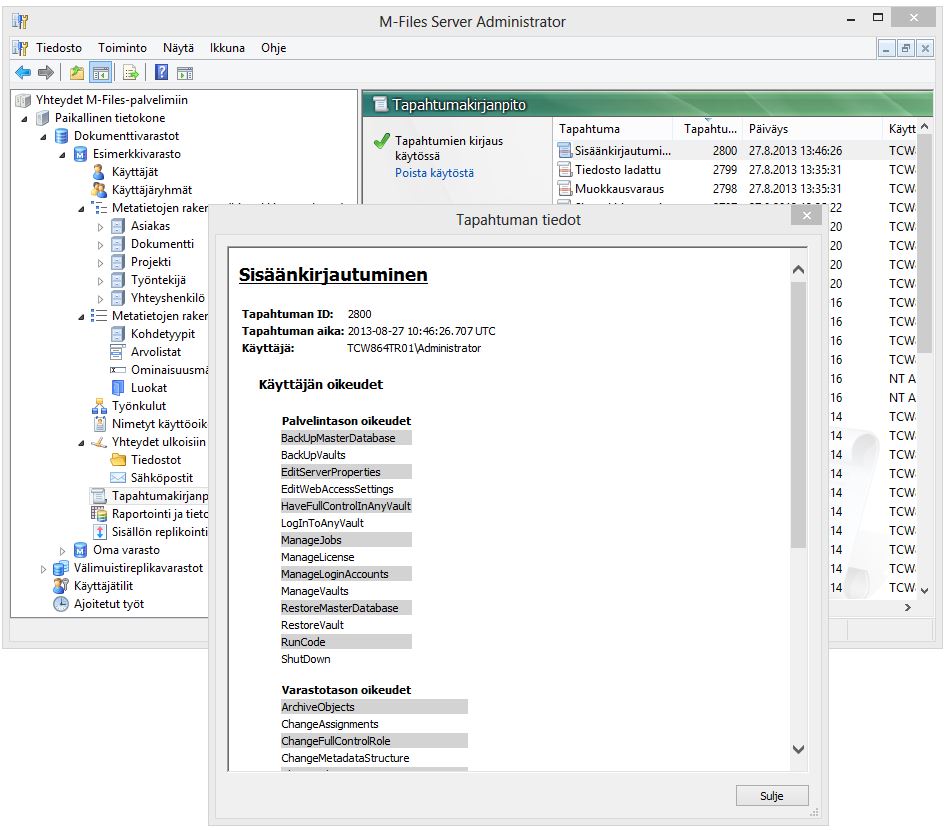
Task: Open the Tiedosto menu
Action: point(59,48)
